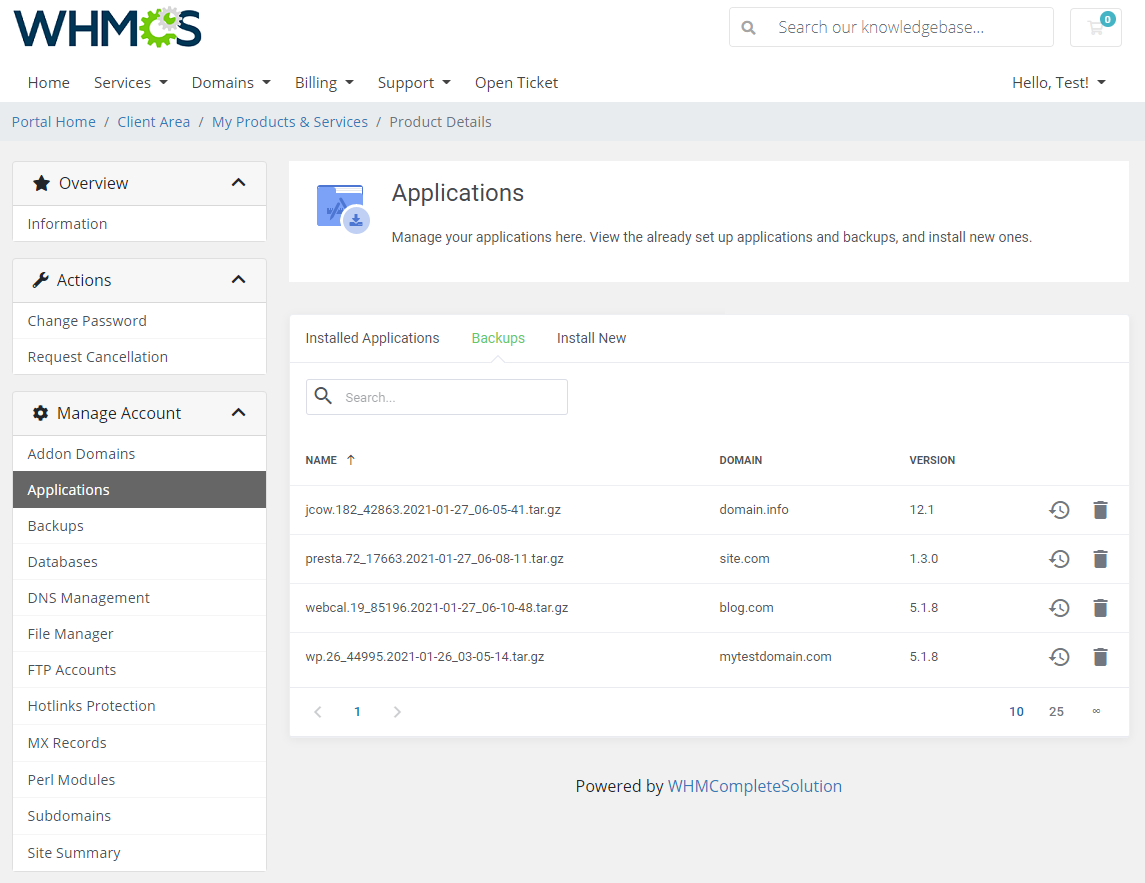The height and width of the screenshot is (883, 1145).
Task: Click Request Cancellation in Actions
Action: tap(95, 356)
